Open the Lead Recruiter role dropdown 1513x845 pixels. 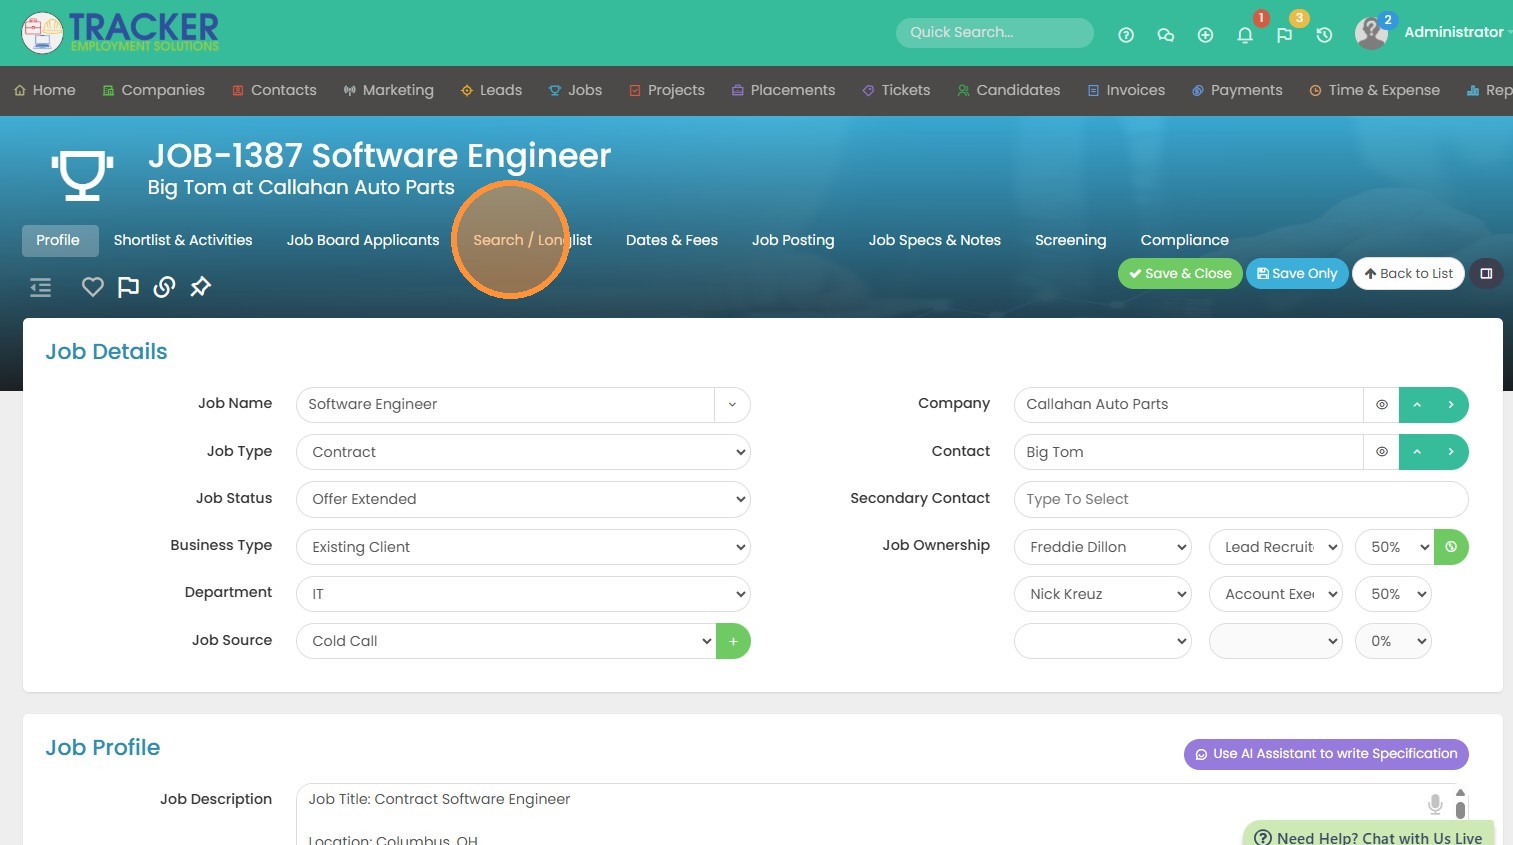1276,547
